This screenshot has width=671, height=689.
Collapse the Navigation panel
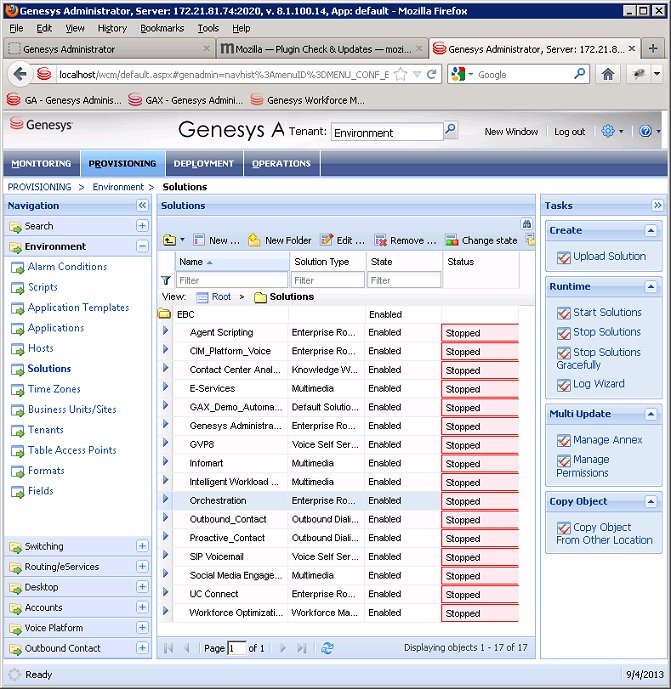point(142,205)
